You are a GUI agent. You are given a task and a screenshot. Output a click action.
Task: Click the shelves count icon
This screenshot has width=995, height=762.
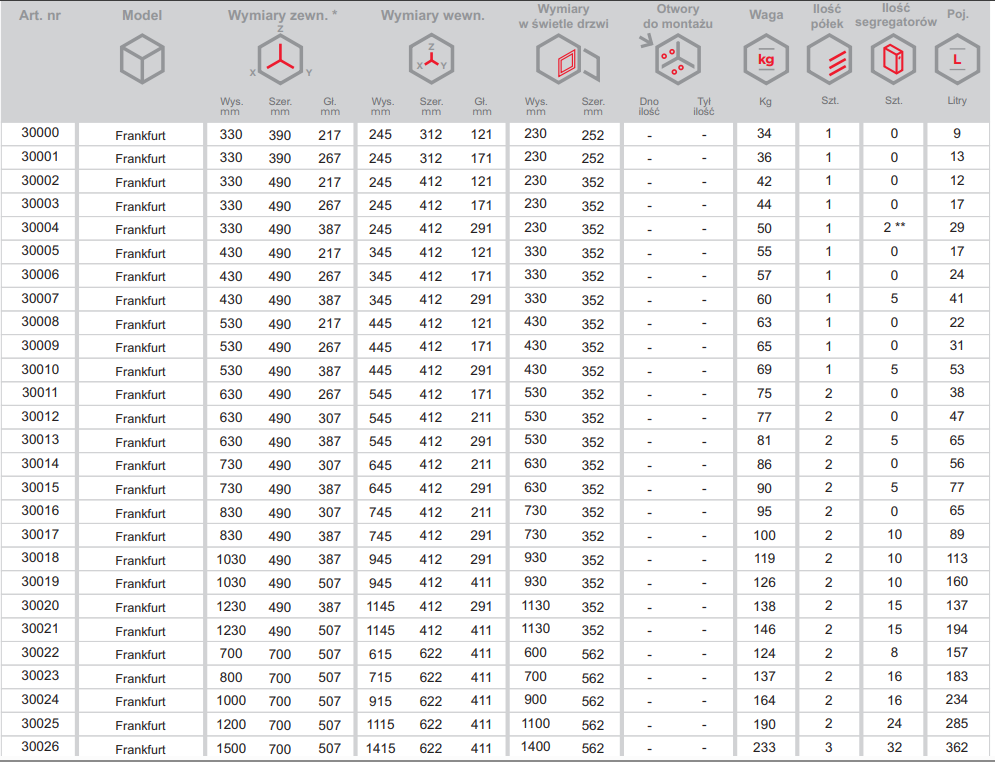[828, 62]
